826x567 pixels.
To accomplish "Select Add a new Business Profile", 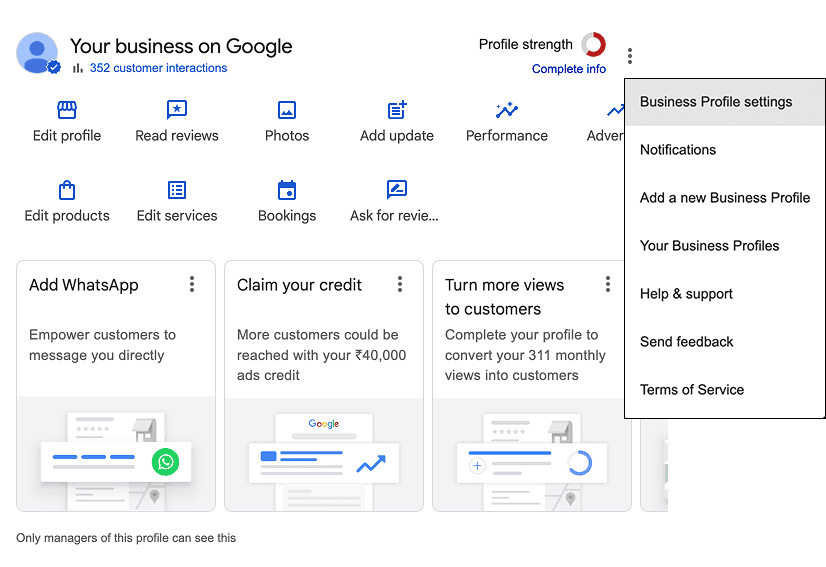I will [725, 198].
